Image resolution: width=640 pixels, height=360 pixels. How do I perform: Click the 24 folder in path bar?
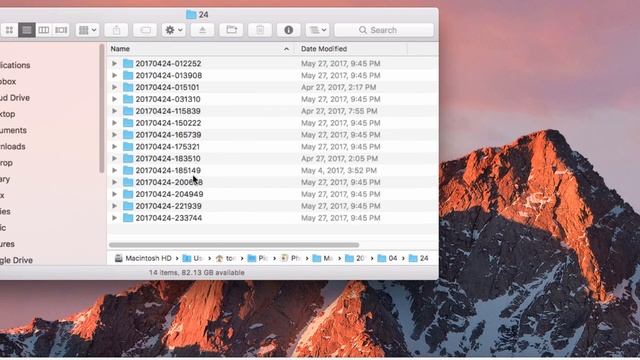coord(419,258)
